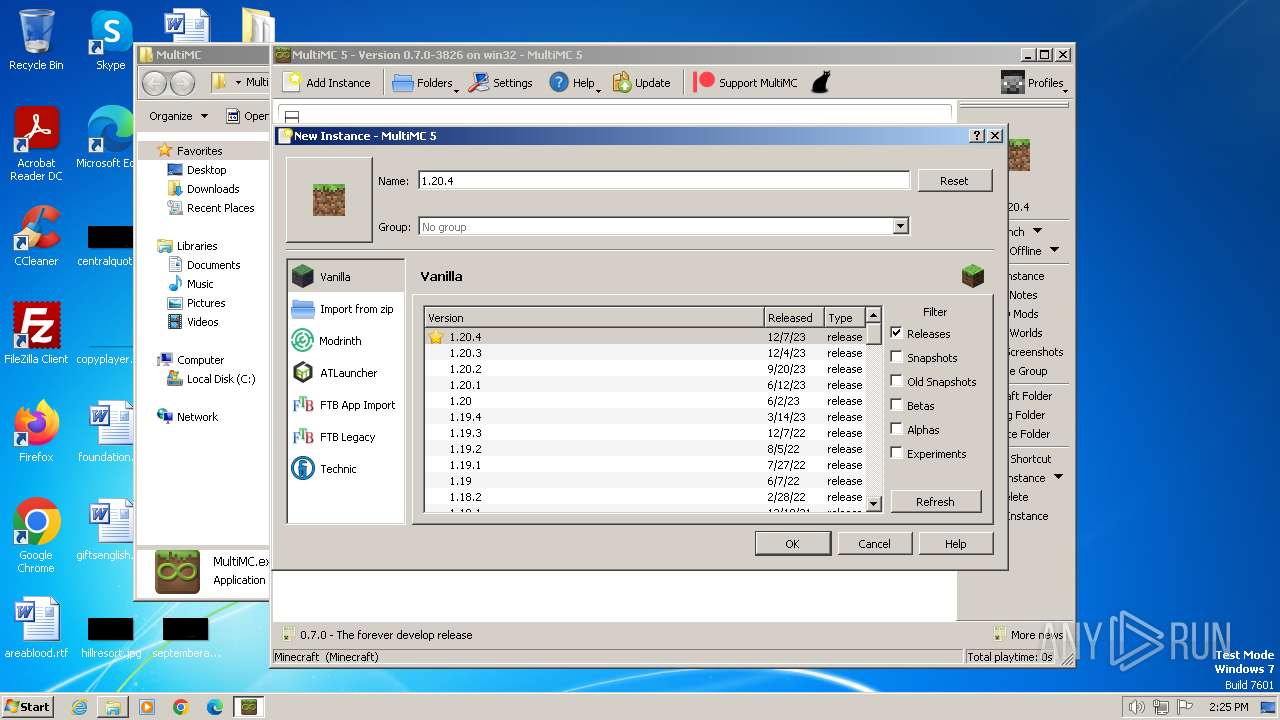Open Network in Explorer pane
The image size is (1280, 720).
(x=196, y=417)
